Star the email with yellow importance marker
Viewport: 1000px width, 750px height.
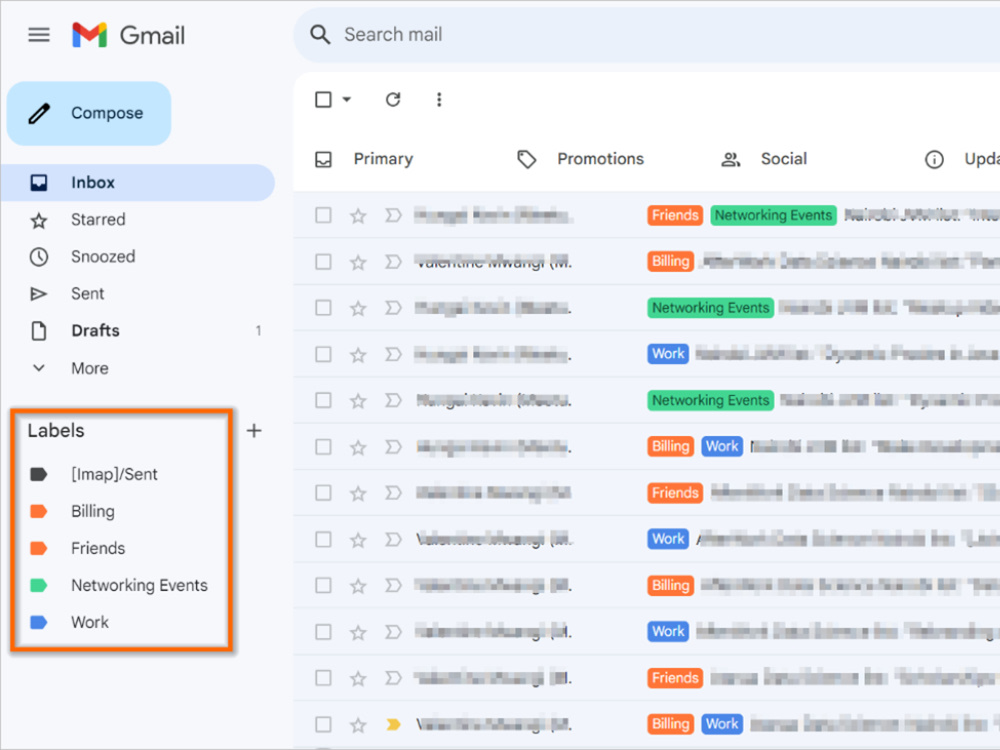(358, 724)
